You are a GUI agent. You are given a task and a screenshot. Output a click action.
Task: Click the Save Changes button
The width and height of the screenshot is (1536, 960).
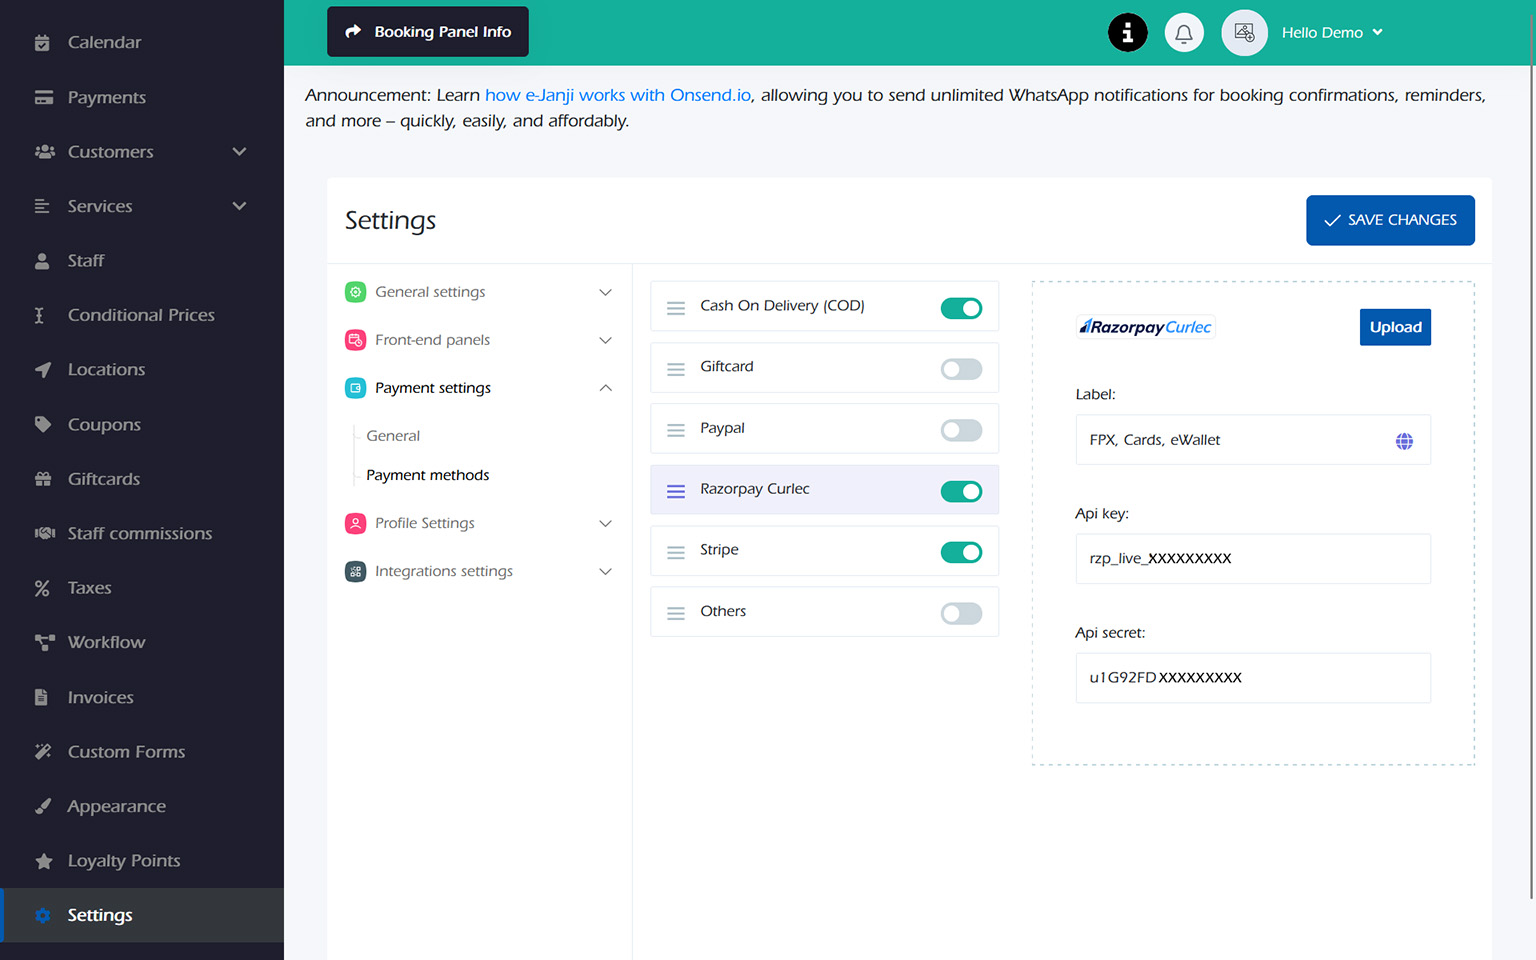[x=1390, y=220]
